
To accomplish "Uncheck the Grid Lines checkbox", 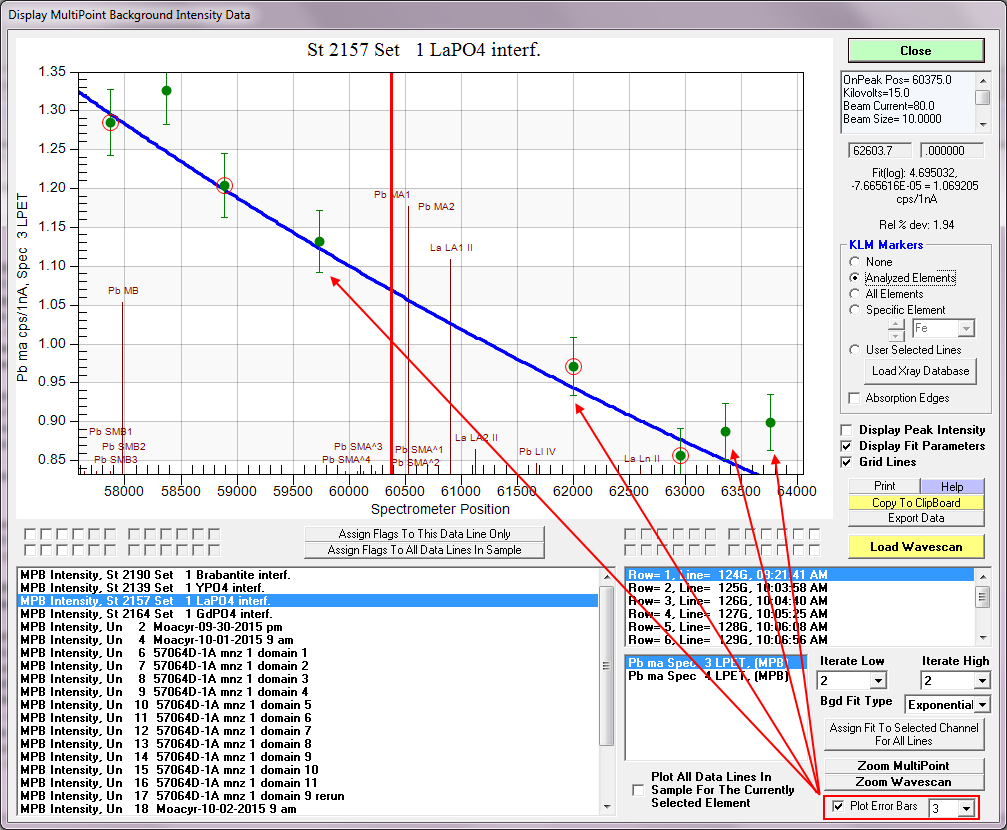I will pos(848,462).
